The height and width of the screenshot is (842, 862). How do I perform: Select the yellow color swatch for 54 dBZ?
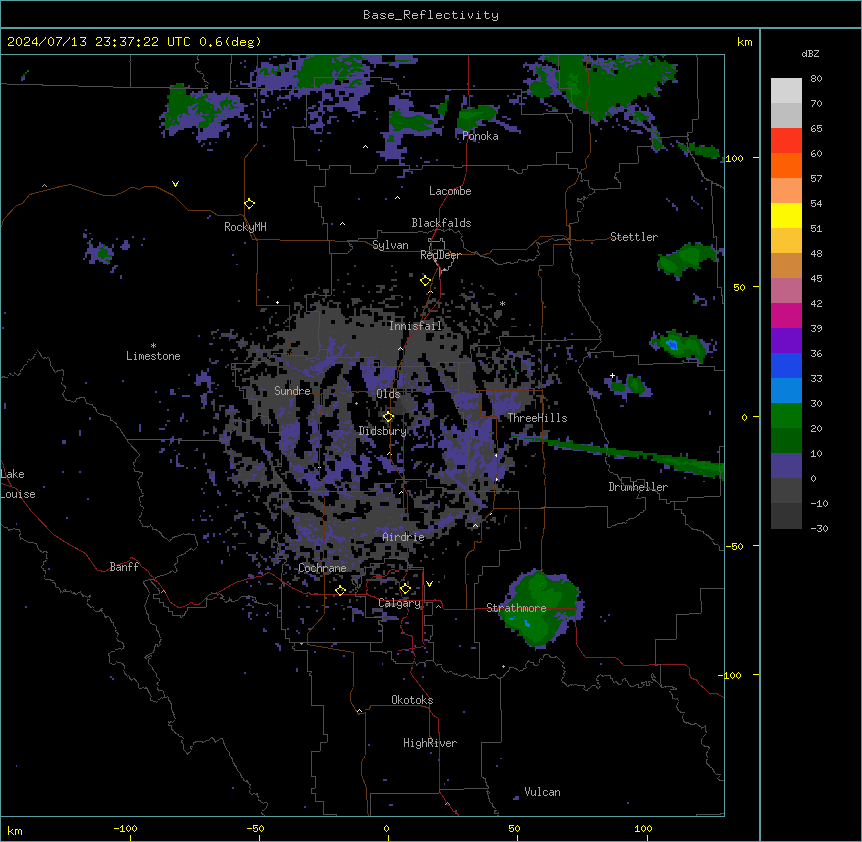786,215
